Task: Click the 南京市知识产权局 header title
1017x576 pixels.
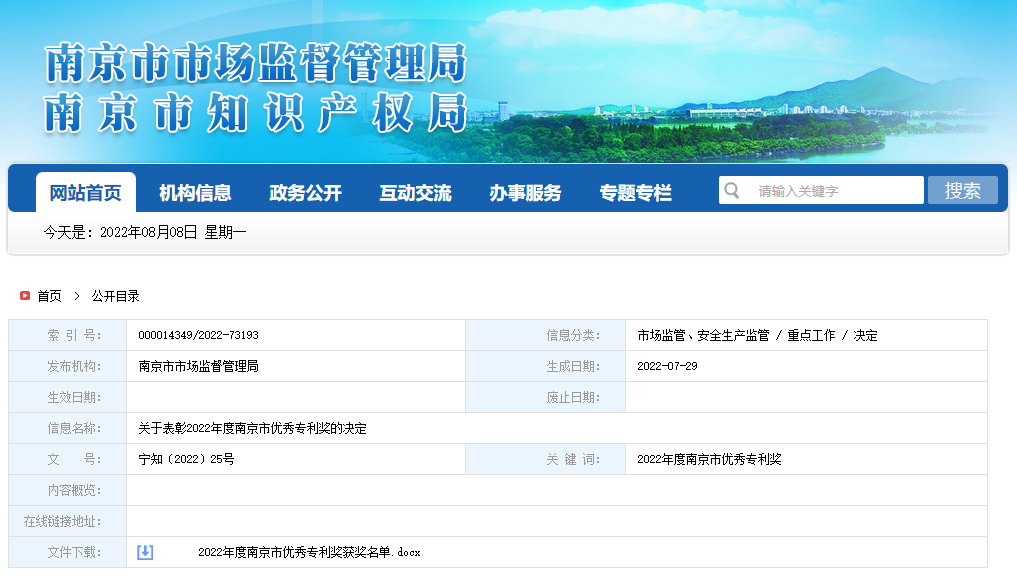Action: (x=256, y=112)
